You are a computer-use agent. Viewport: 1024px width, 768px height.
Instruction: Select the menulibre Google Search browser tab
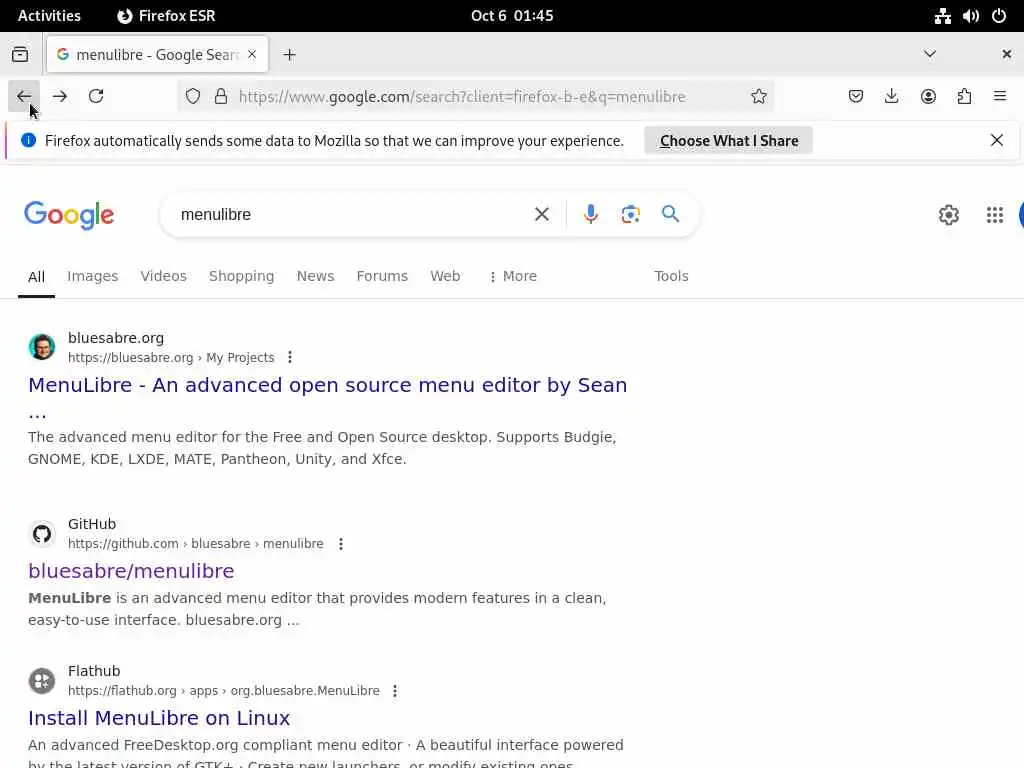point(157,55)
